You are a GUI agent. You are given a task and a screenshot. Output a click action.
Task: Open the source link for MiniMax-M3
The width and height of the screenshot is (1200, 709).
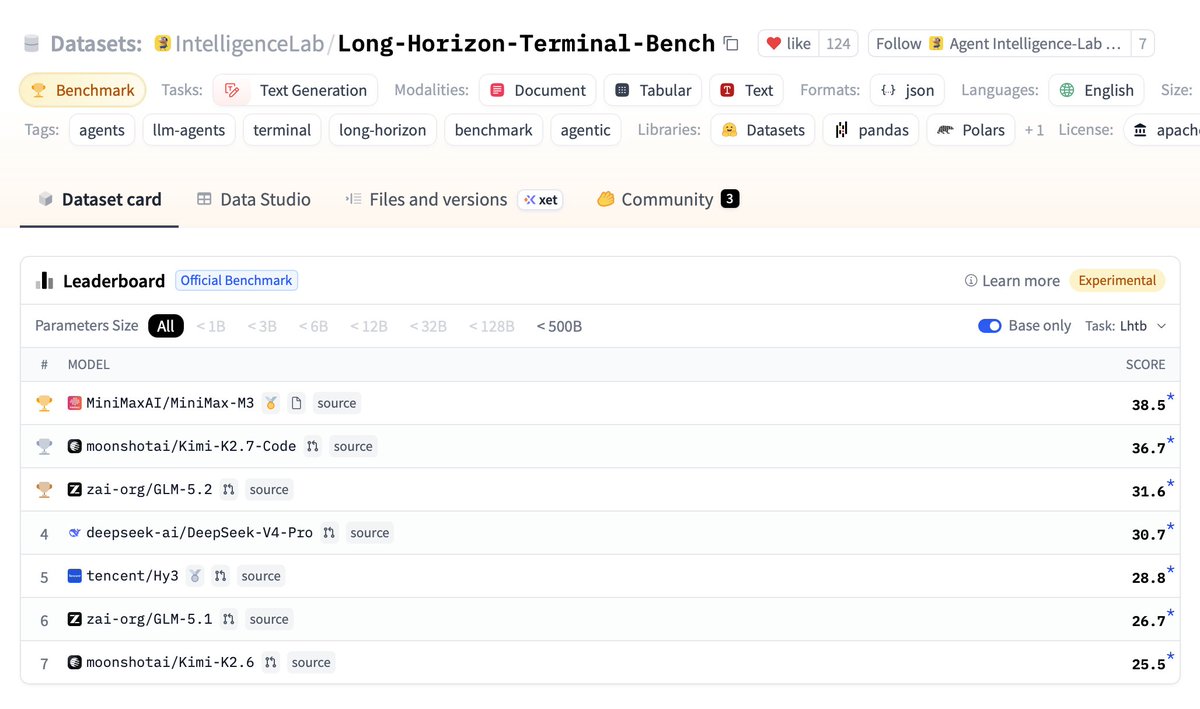click(x=336, y=403)
